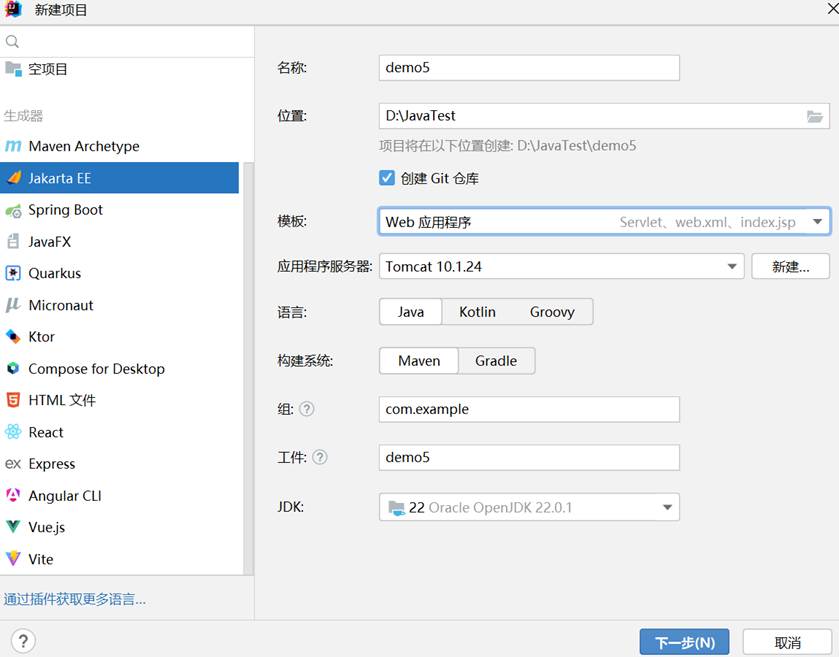
Task: Open help with the bottom question mark
Action: [23, 640]
